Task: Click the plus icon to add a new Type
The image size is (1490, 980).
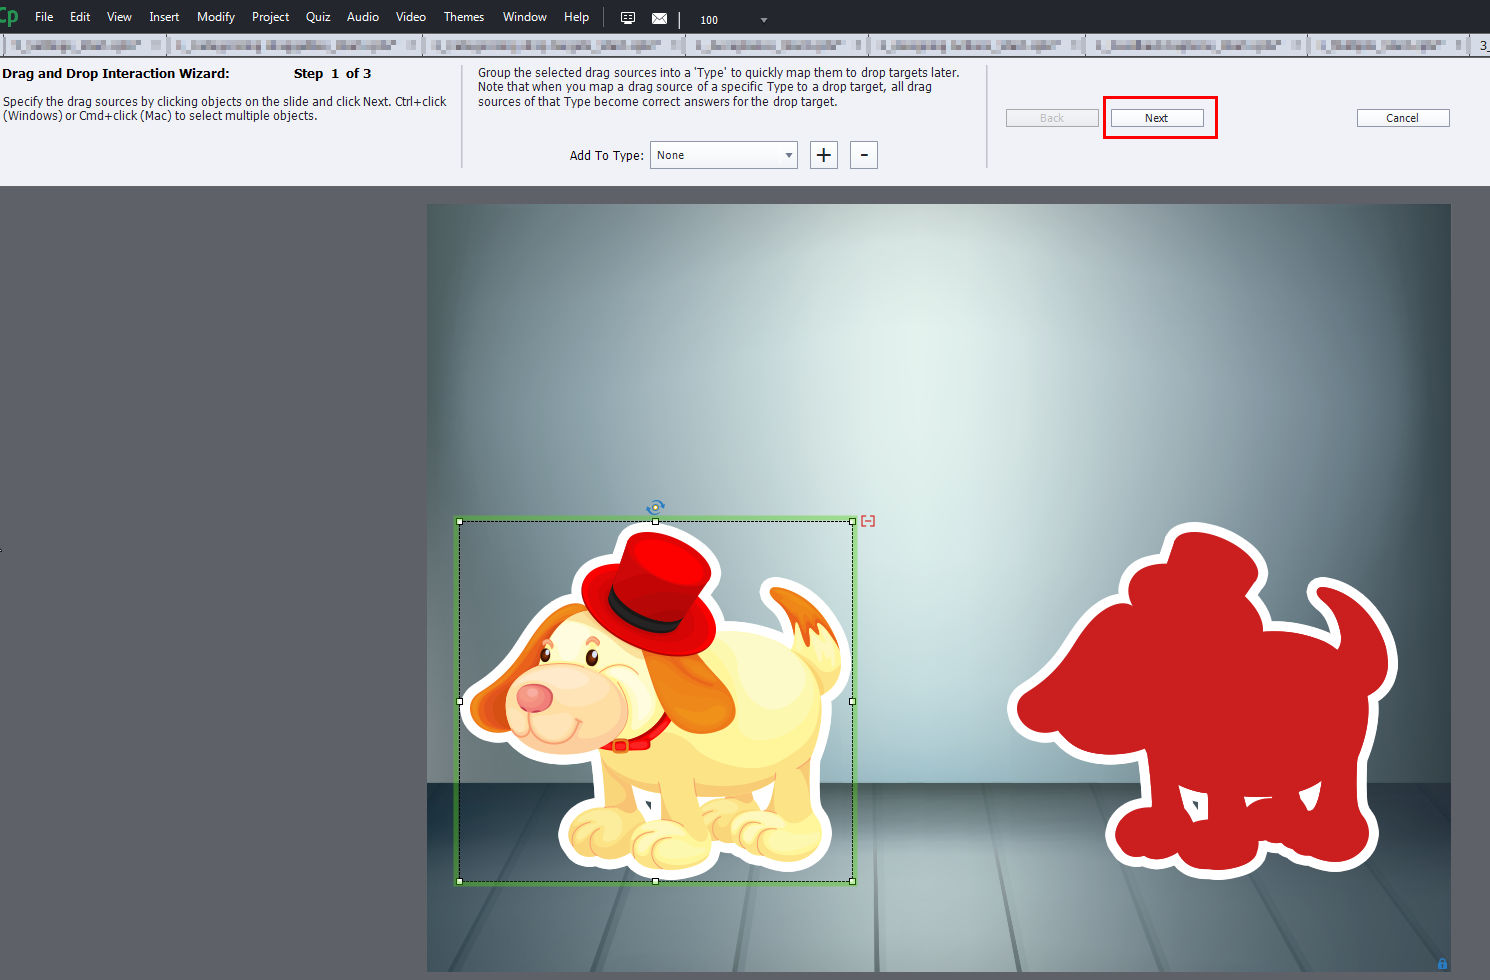Action: (x=823, y=154)
